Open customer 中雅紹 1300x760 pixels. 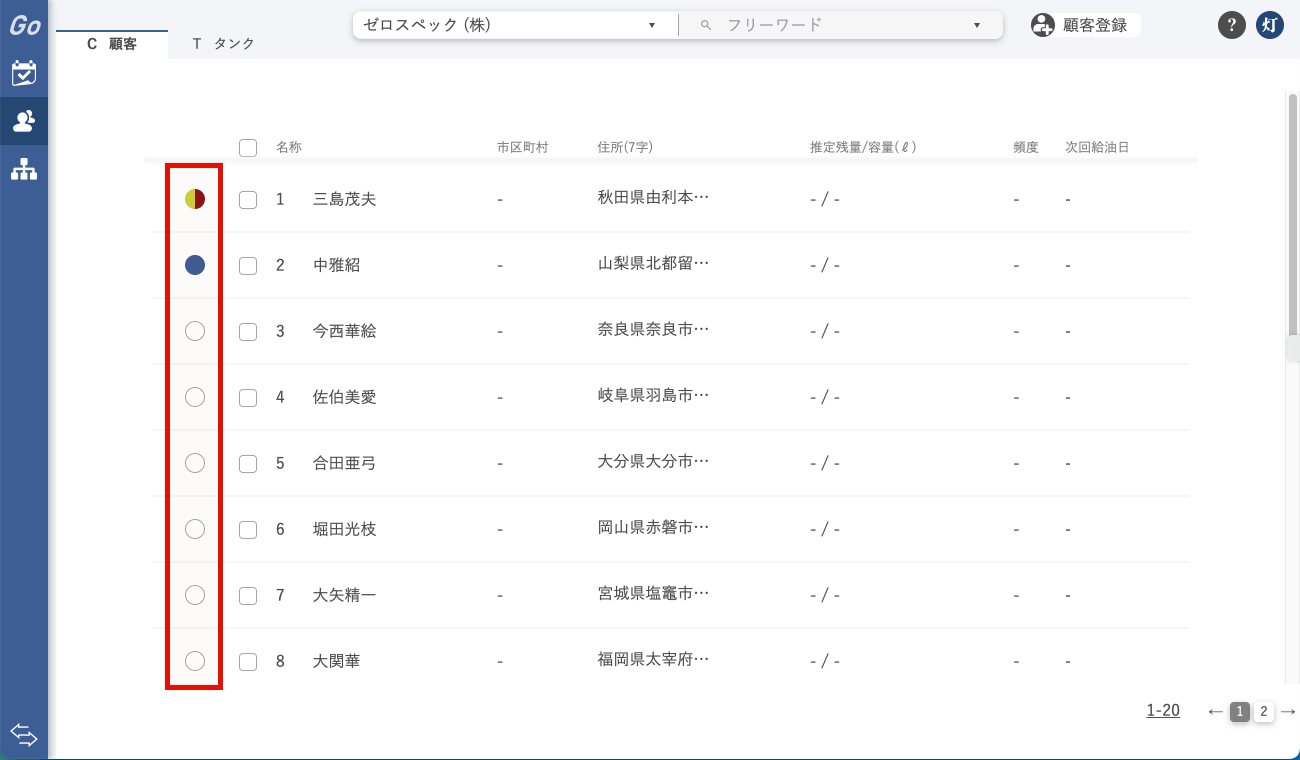click(x=337, y=265)
